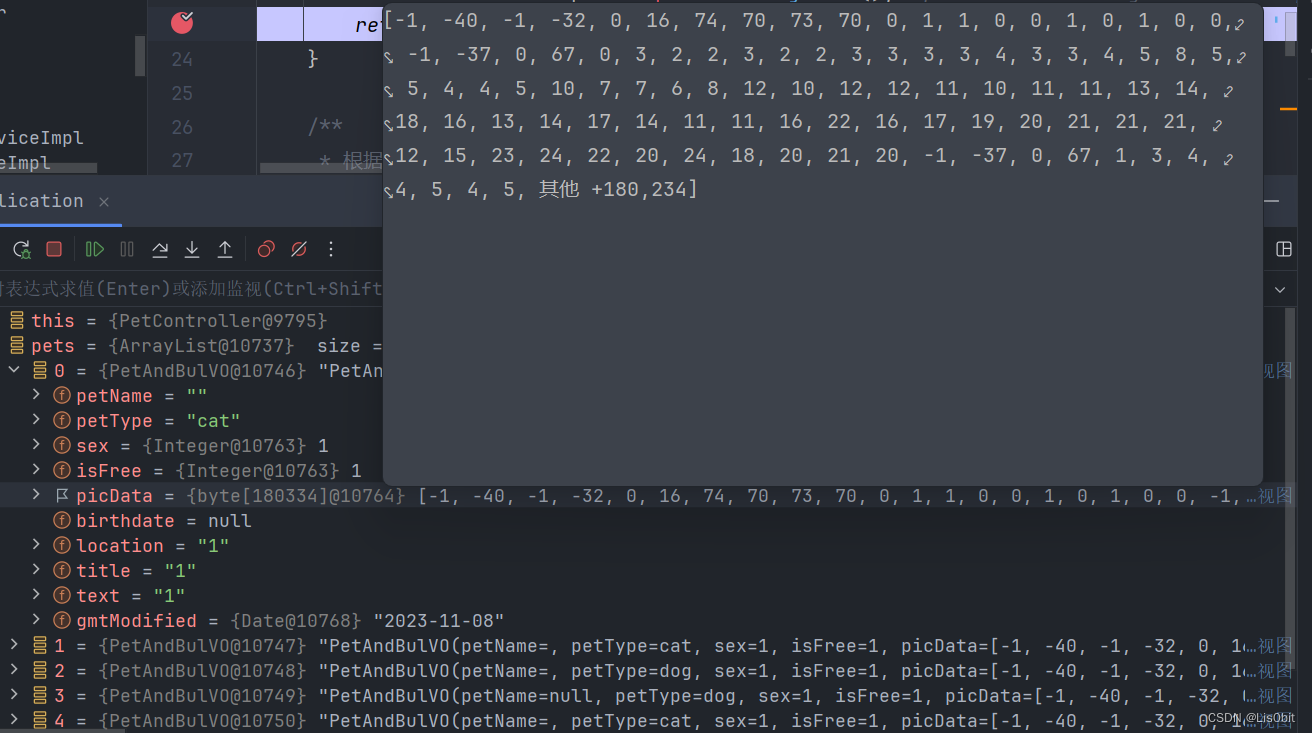Select the birthdate = null row

(x=640, y=521)
